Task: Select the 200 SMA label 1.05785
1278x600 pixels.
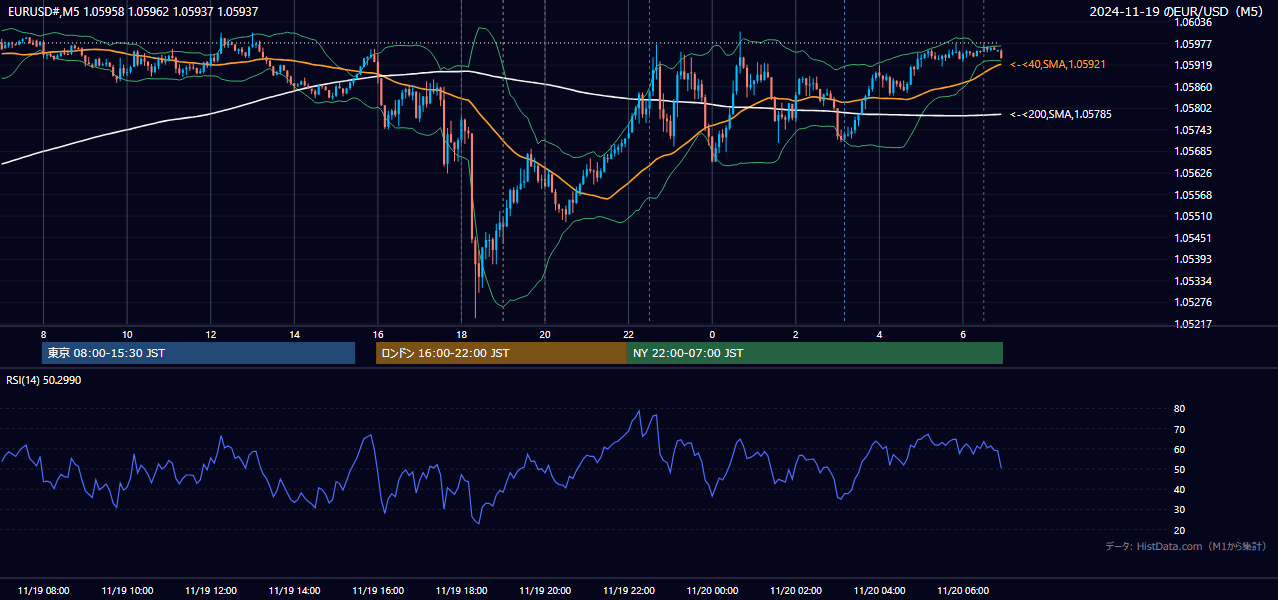Action: tap(1061, 115)
